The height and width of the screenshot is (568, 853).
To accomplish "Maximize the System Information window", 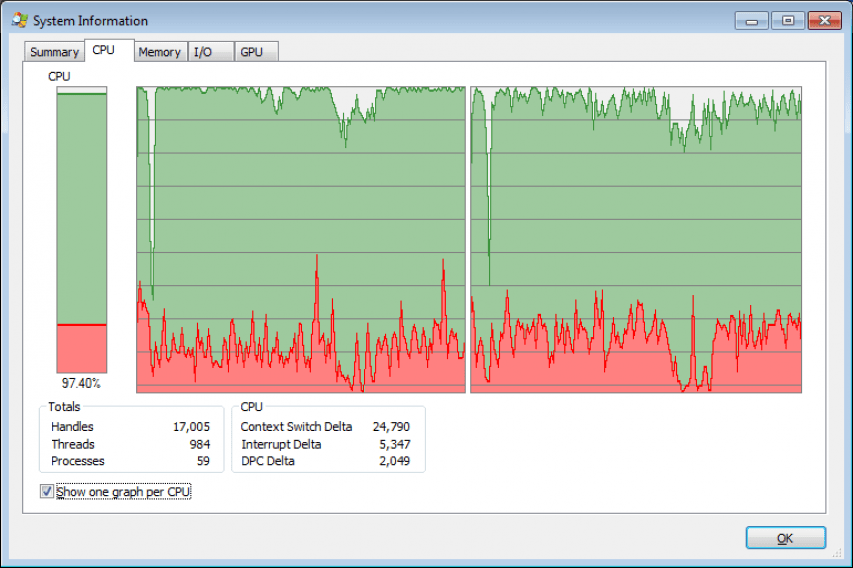I will pyautogui.click(x=788, y=21).
